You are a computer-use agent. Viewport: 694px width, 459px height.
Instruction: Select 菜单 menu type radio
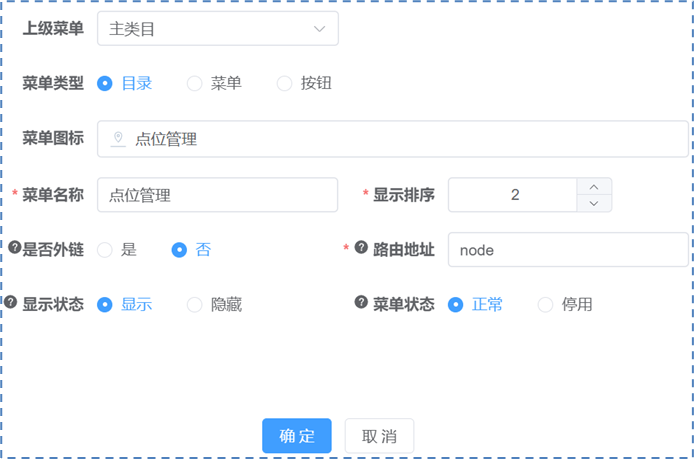[194, 84]
